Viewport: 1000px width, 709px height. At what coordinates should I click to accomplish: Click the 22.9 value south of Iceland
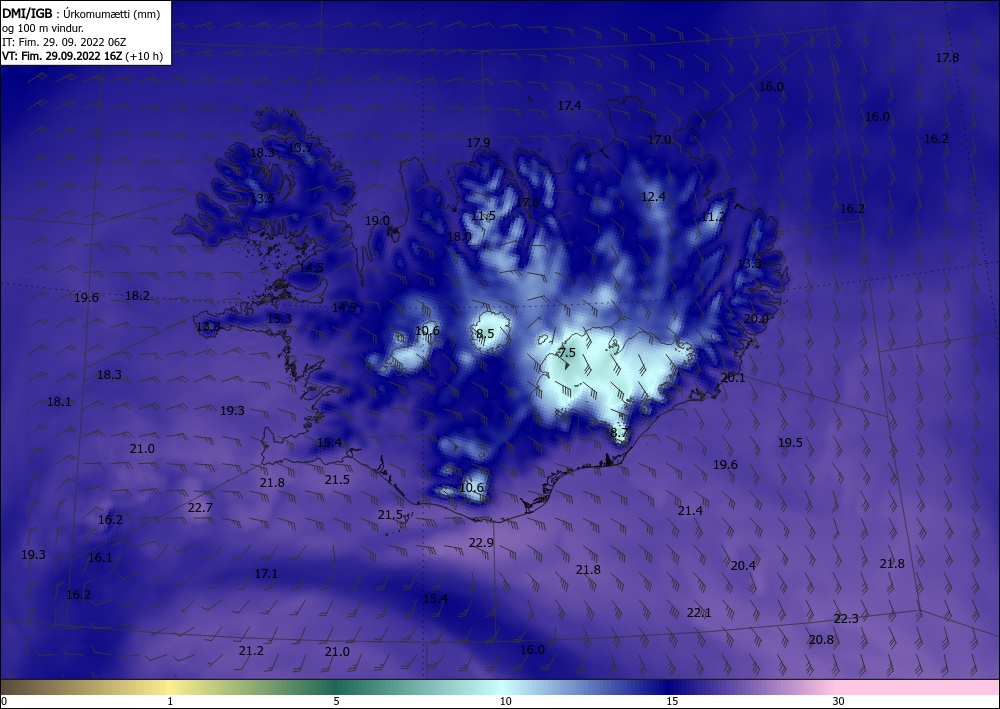pos(481,543)
